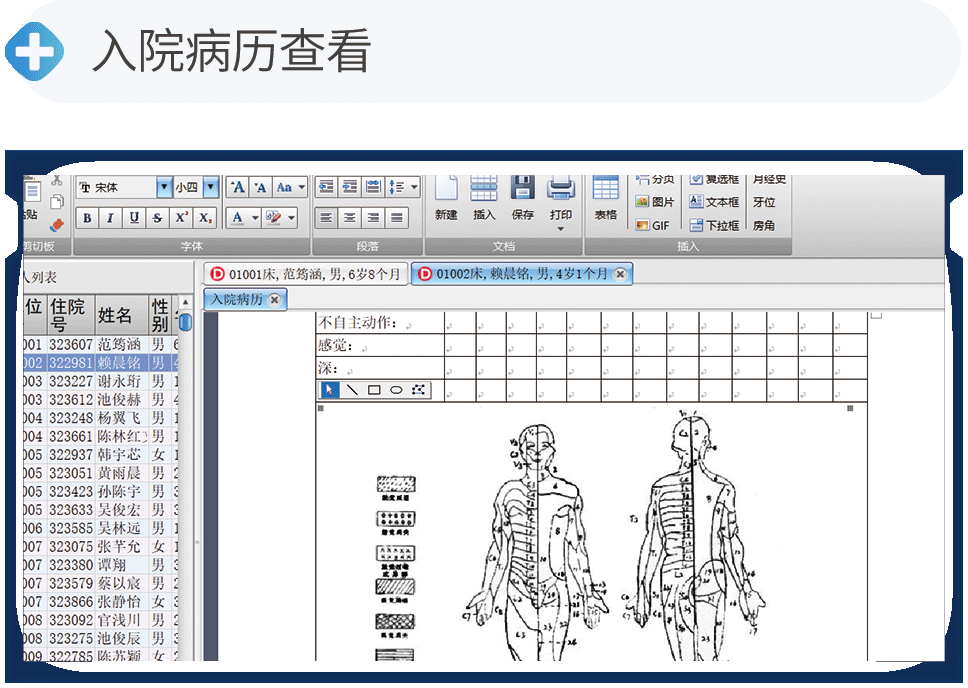The image size is (968, 688).
Task: Expand the 打印 print options arrow
Action: [x=560, y=229]
